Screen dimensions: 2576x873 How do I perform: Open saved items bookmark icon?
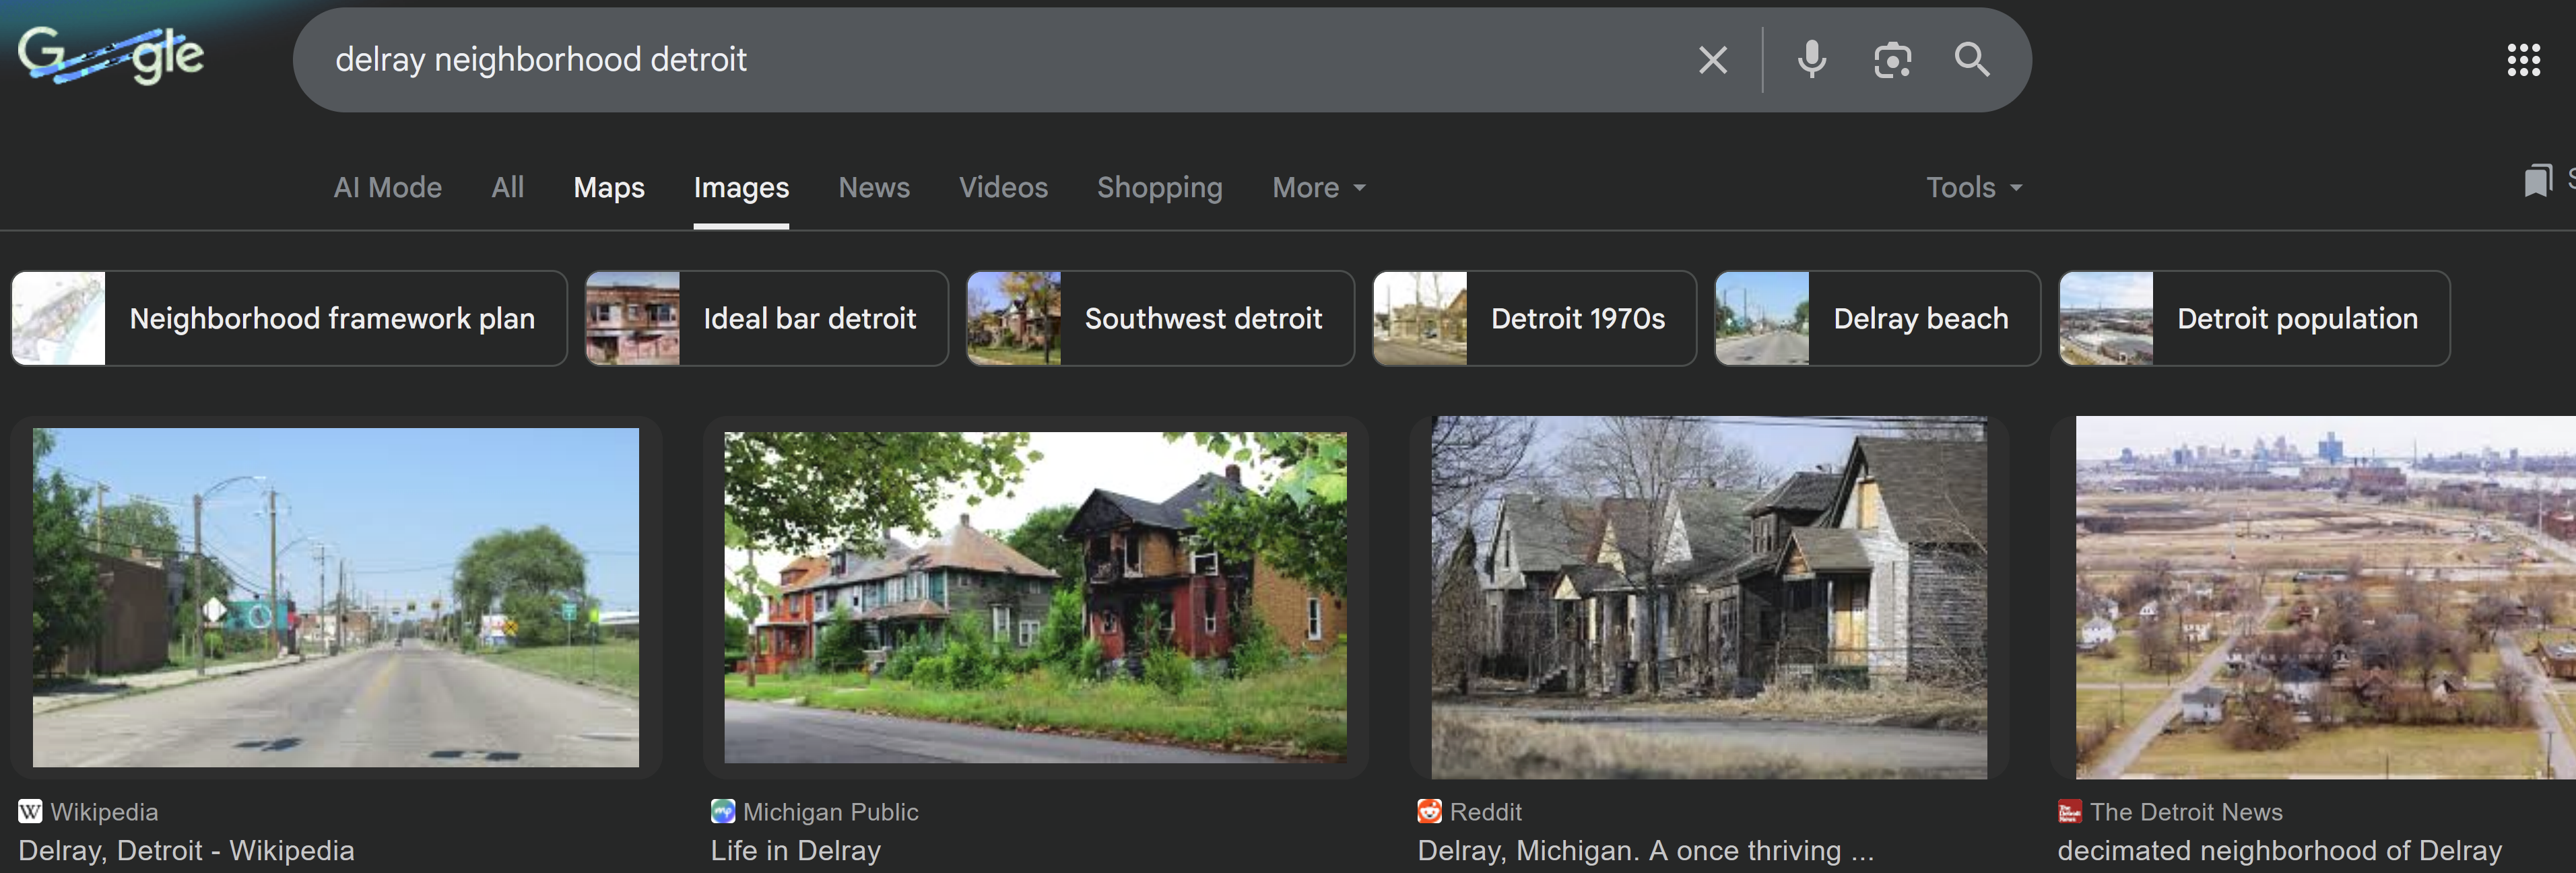2537,182
